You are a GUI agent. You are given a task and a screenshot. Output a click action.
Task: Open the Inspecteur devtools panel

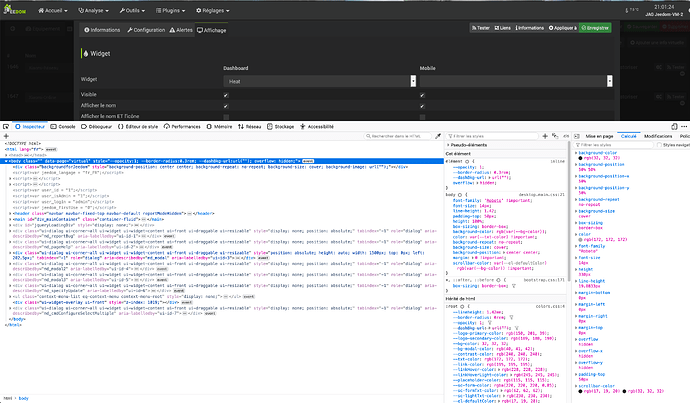click(30, 127)
